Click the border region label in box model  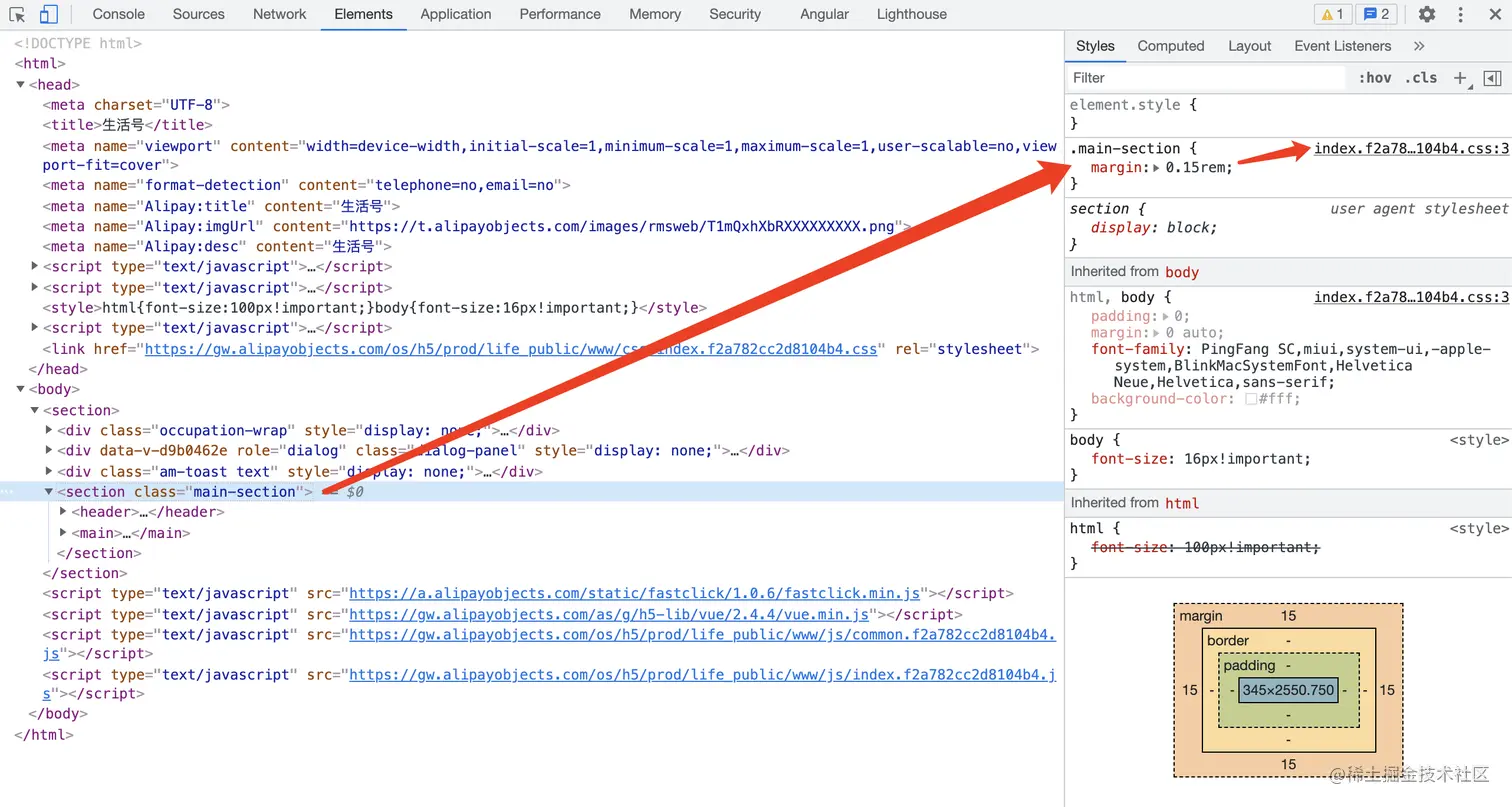[1228, 640]
